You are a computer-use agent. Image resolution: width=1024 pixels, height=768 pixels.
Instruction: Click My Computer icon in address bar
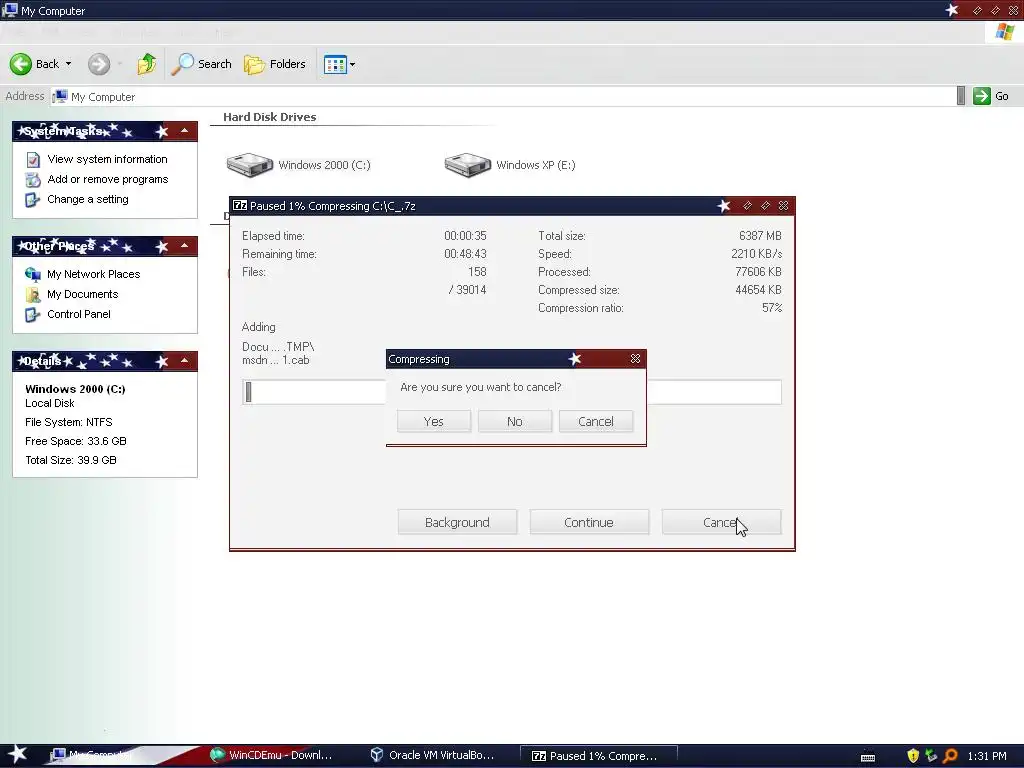pos(60,97)
